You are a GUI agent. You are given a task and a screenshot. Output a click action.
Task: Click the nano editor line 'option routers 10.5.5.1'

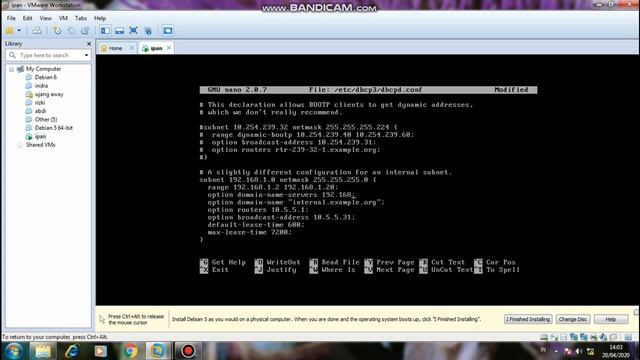coord(258,210)
